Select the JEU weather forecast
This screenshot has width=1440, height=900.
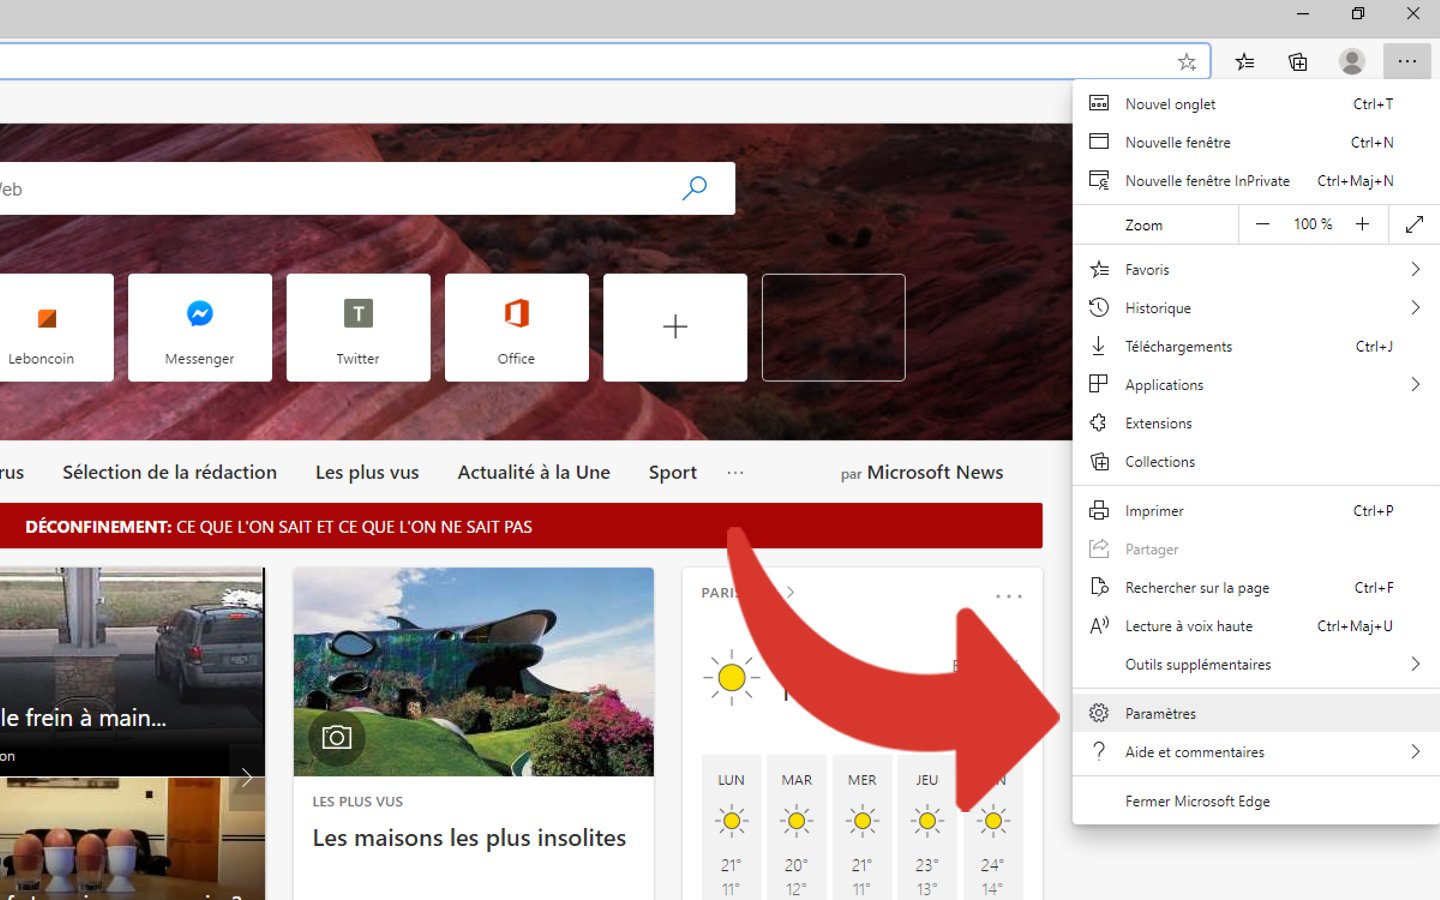pyautogui.click(x=927, y=828)
